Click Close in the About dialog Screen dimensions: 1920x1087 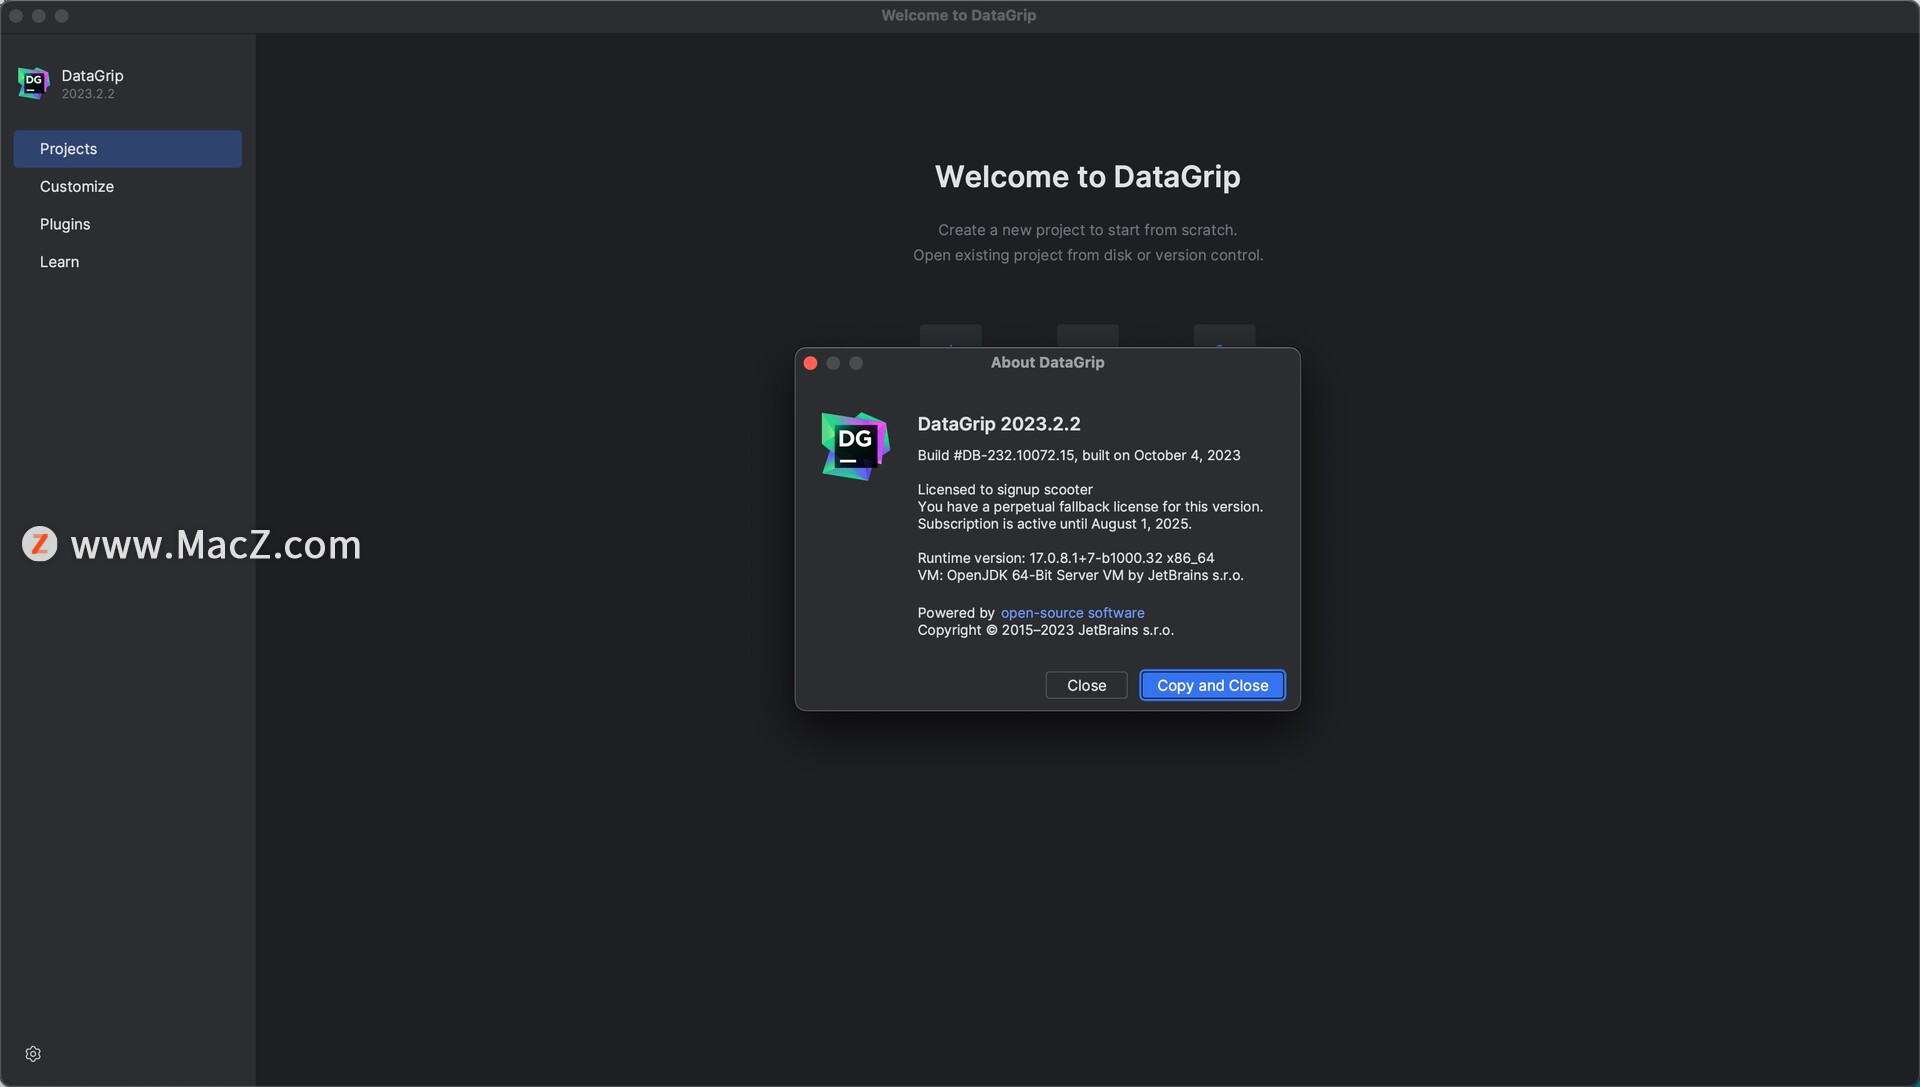point(1085,685)
